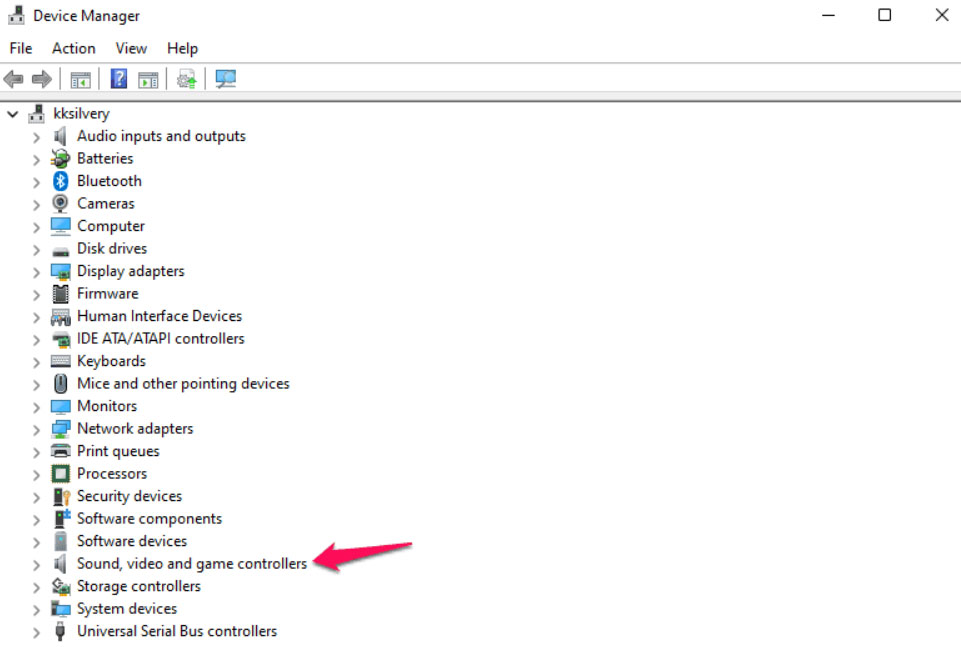Click the Bluetooth category icon
961x647 pixels.
click(60, 181)
